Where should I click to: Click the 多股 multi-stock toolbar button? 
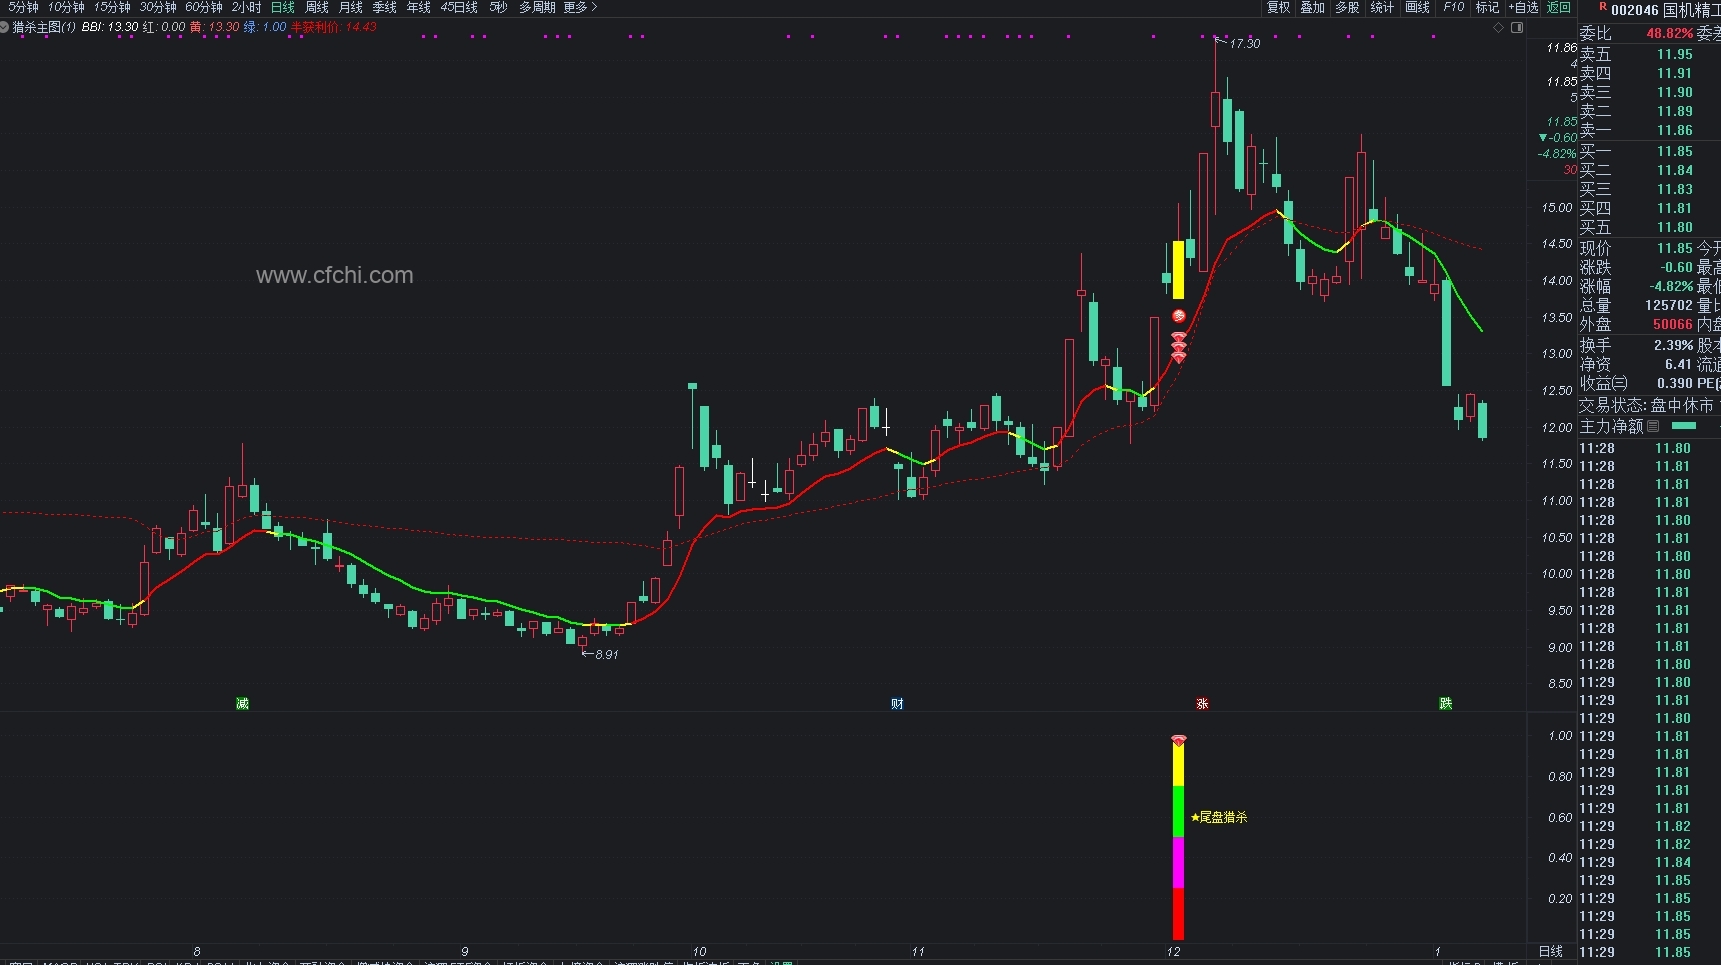(1347, 7)
